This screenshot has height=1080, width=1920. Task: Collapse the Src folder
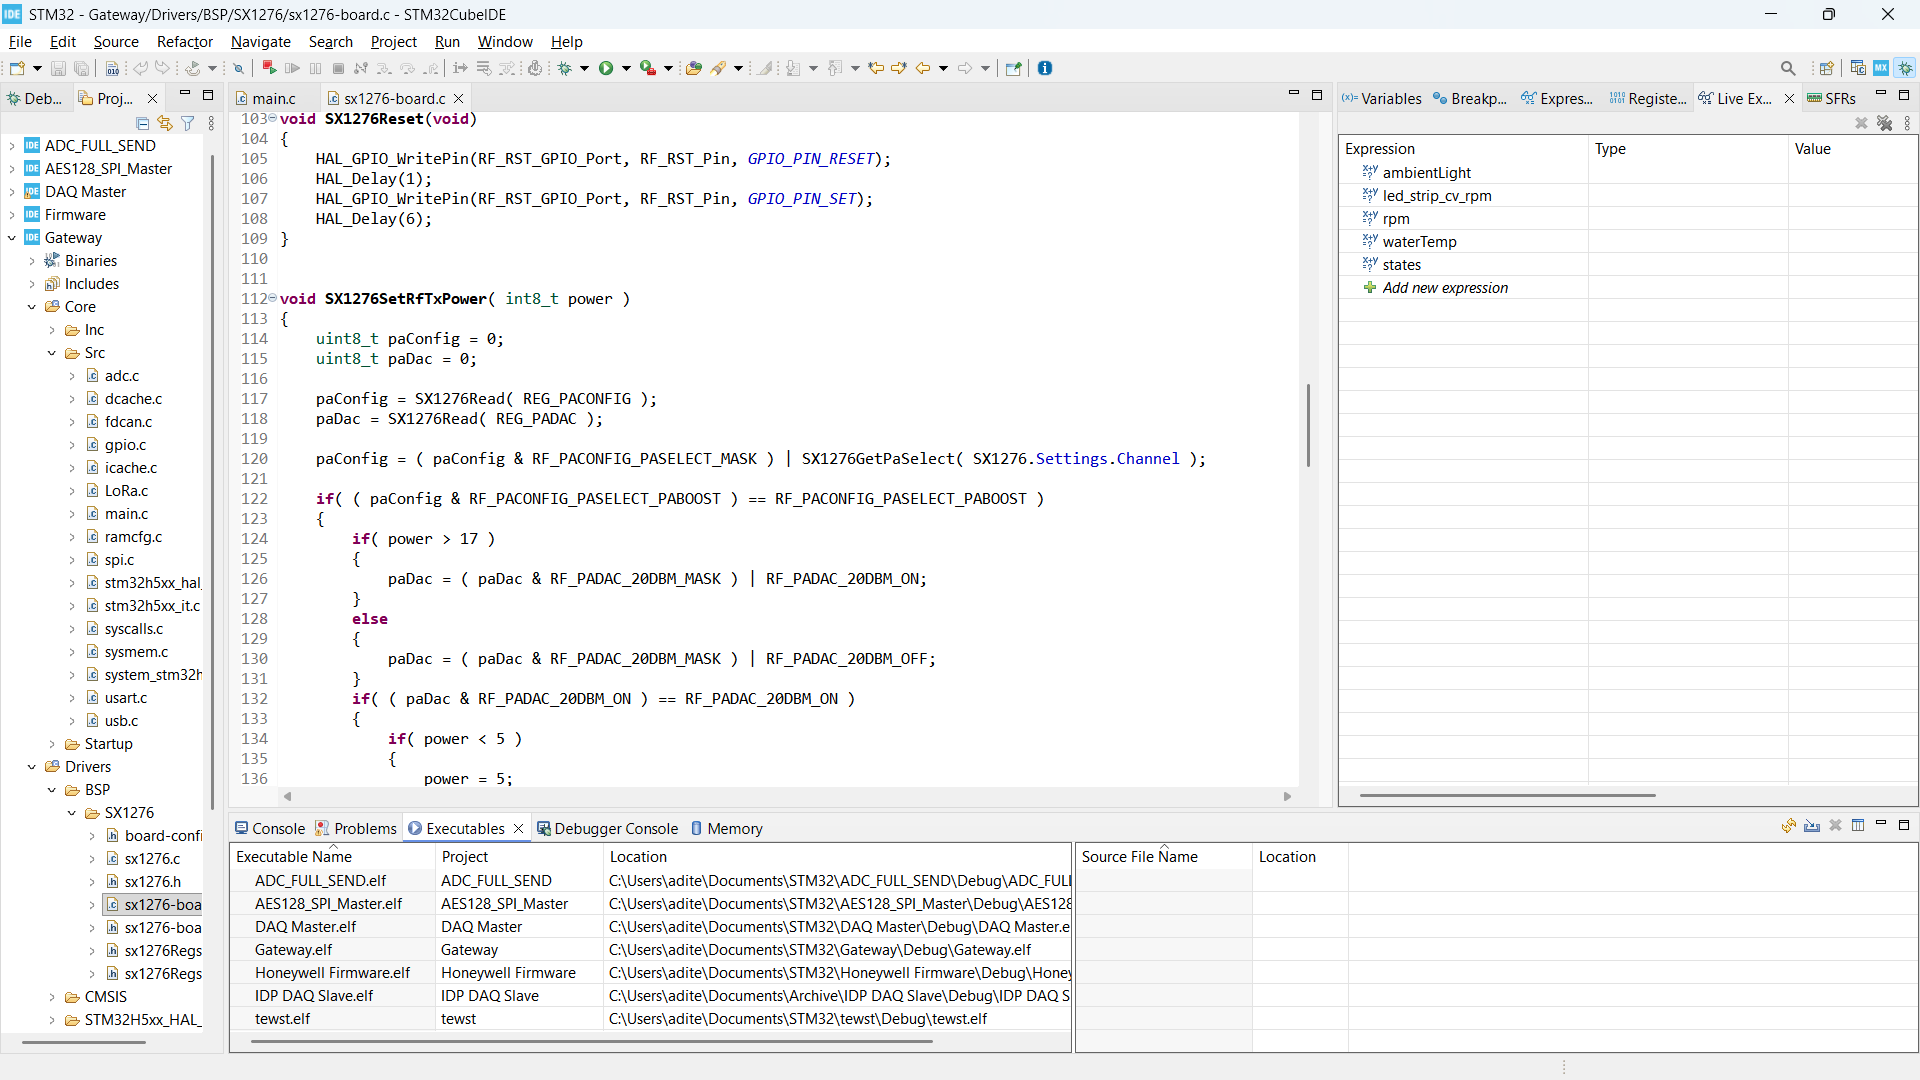tap(52, 353)
